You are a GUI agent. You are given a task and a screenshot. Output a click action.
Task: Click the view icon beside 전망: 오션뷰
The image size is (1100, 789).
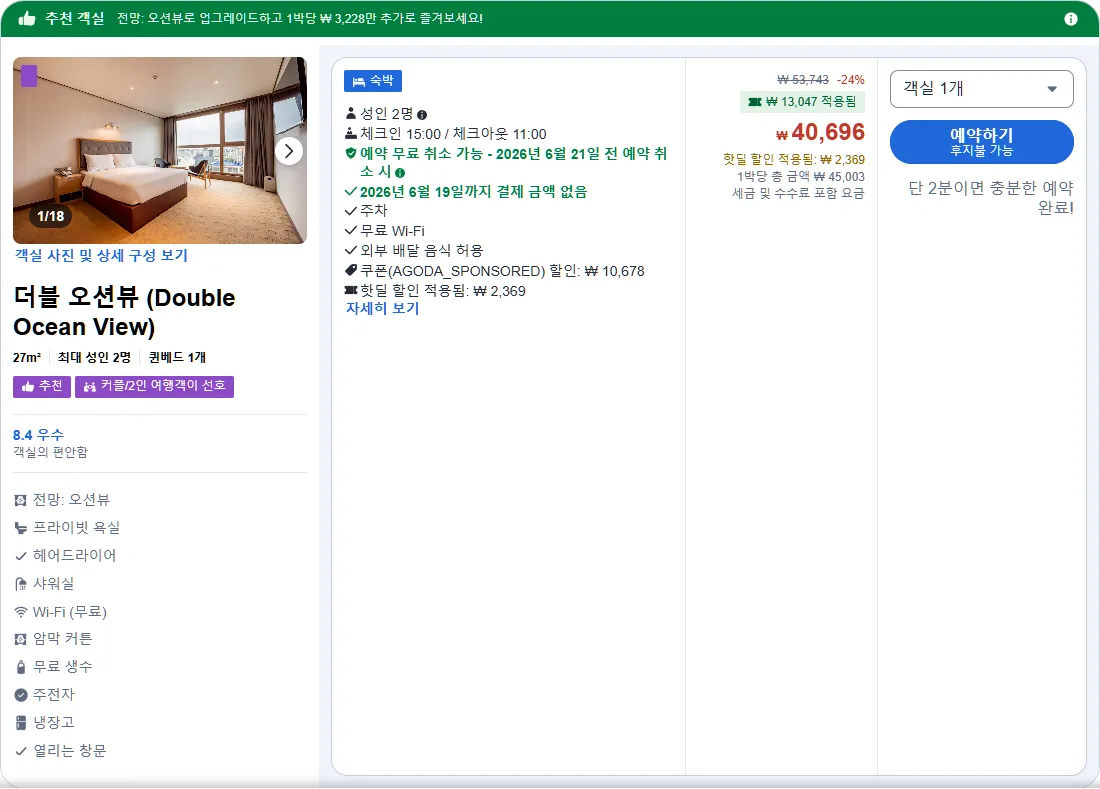(x=20, y=500)
